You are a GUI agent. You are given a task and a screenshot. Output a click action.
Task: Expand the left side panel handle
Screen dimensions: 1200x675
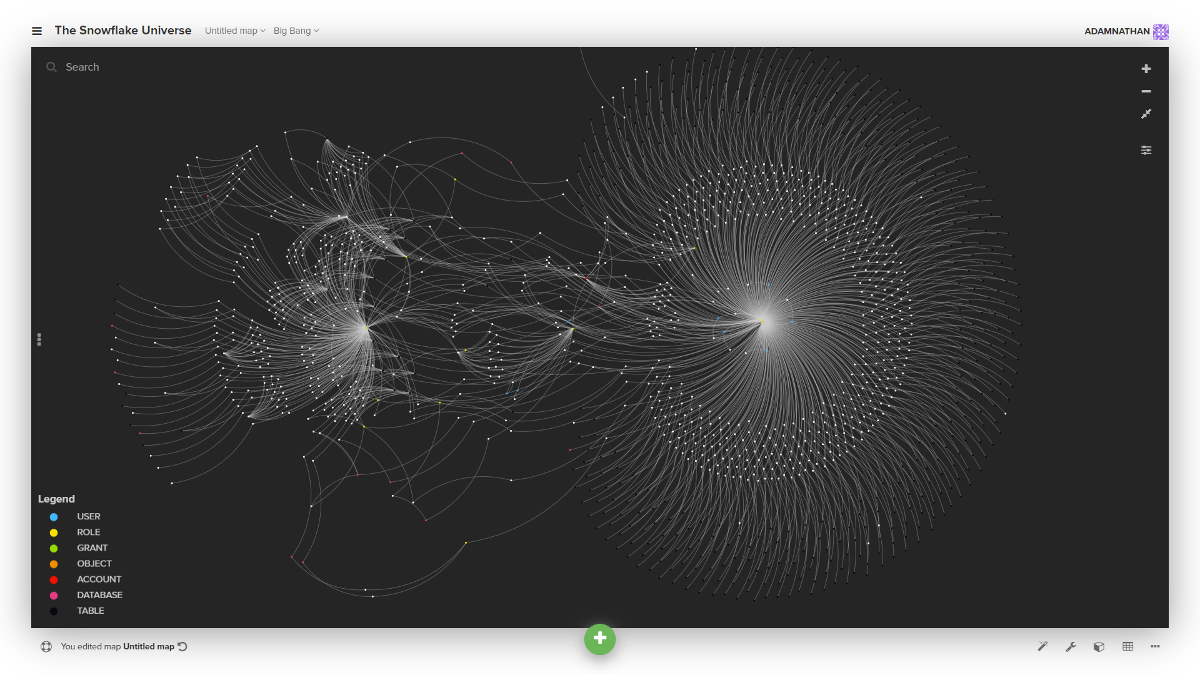[x=39, y=340]
